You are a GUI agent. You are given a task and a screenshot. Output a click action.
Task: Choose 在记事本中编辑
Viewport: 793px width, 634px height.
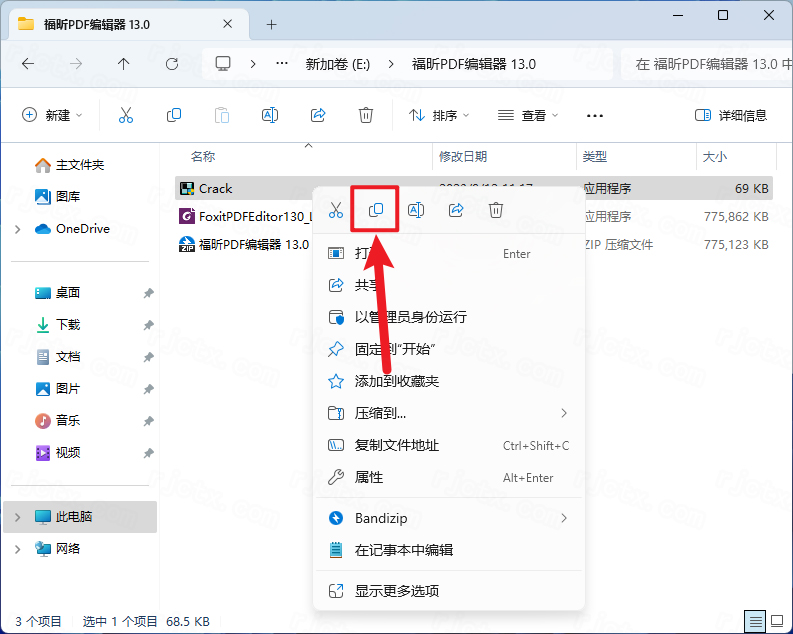449,550
